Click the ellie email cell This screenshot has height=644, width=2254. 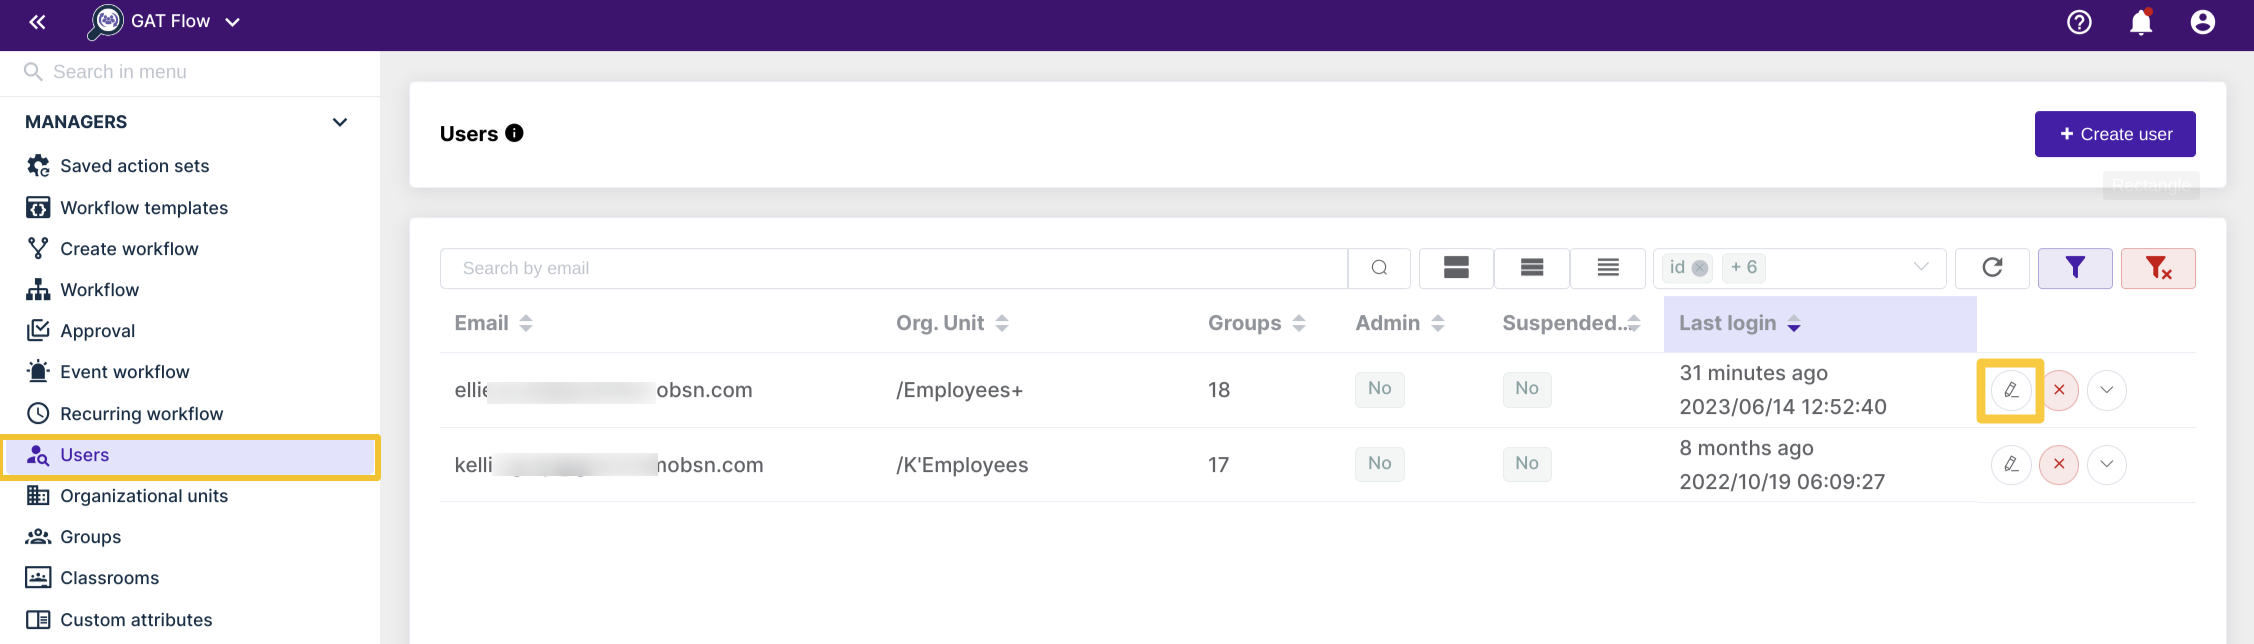pyautogui.click(x=603, y=390)
